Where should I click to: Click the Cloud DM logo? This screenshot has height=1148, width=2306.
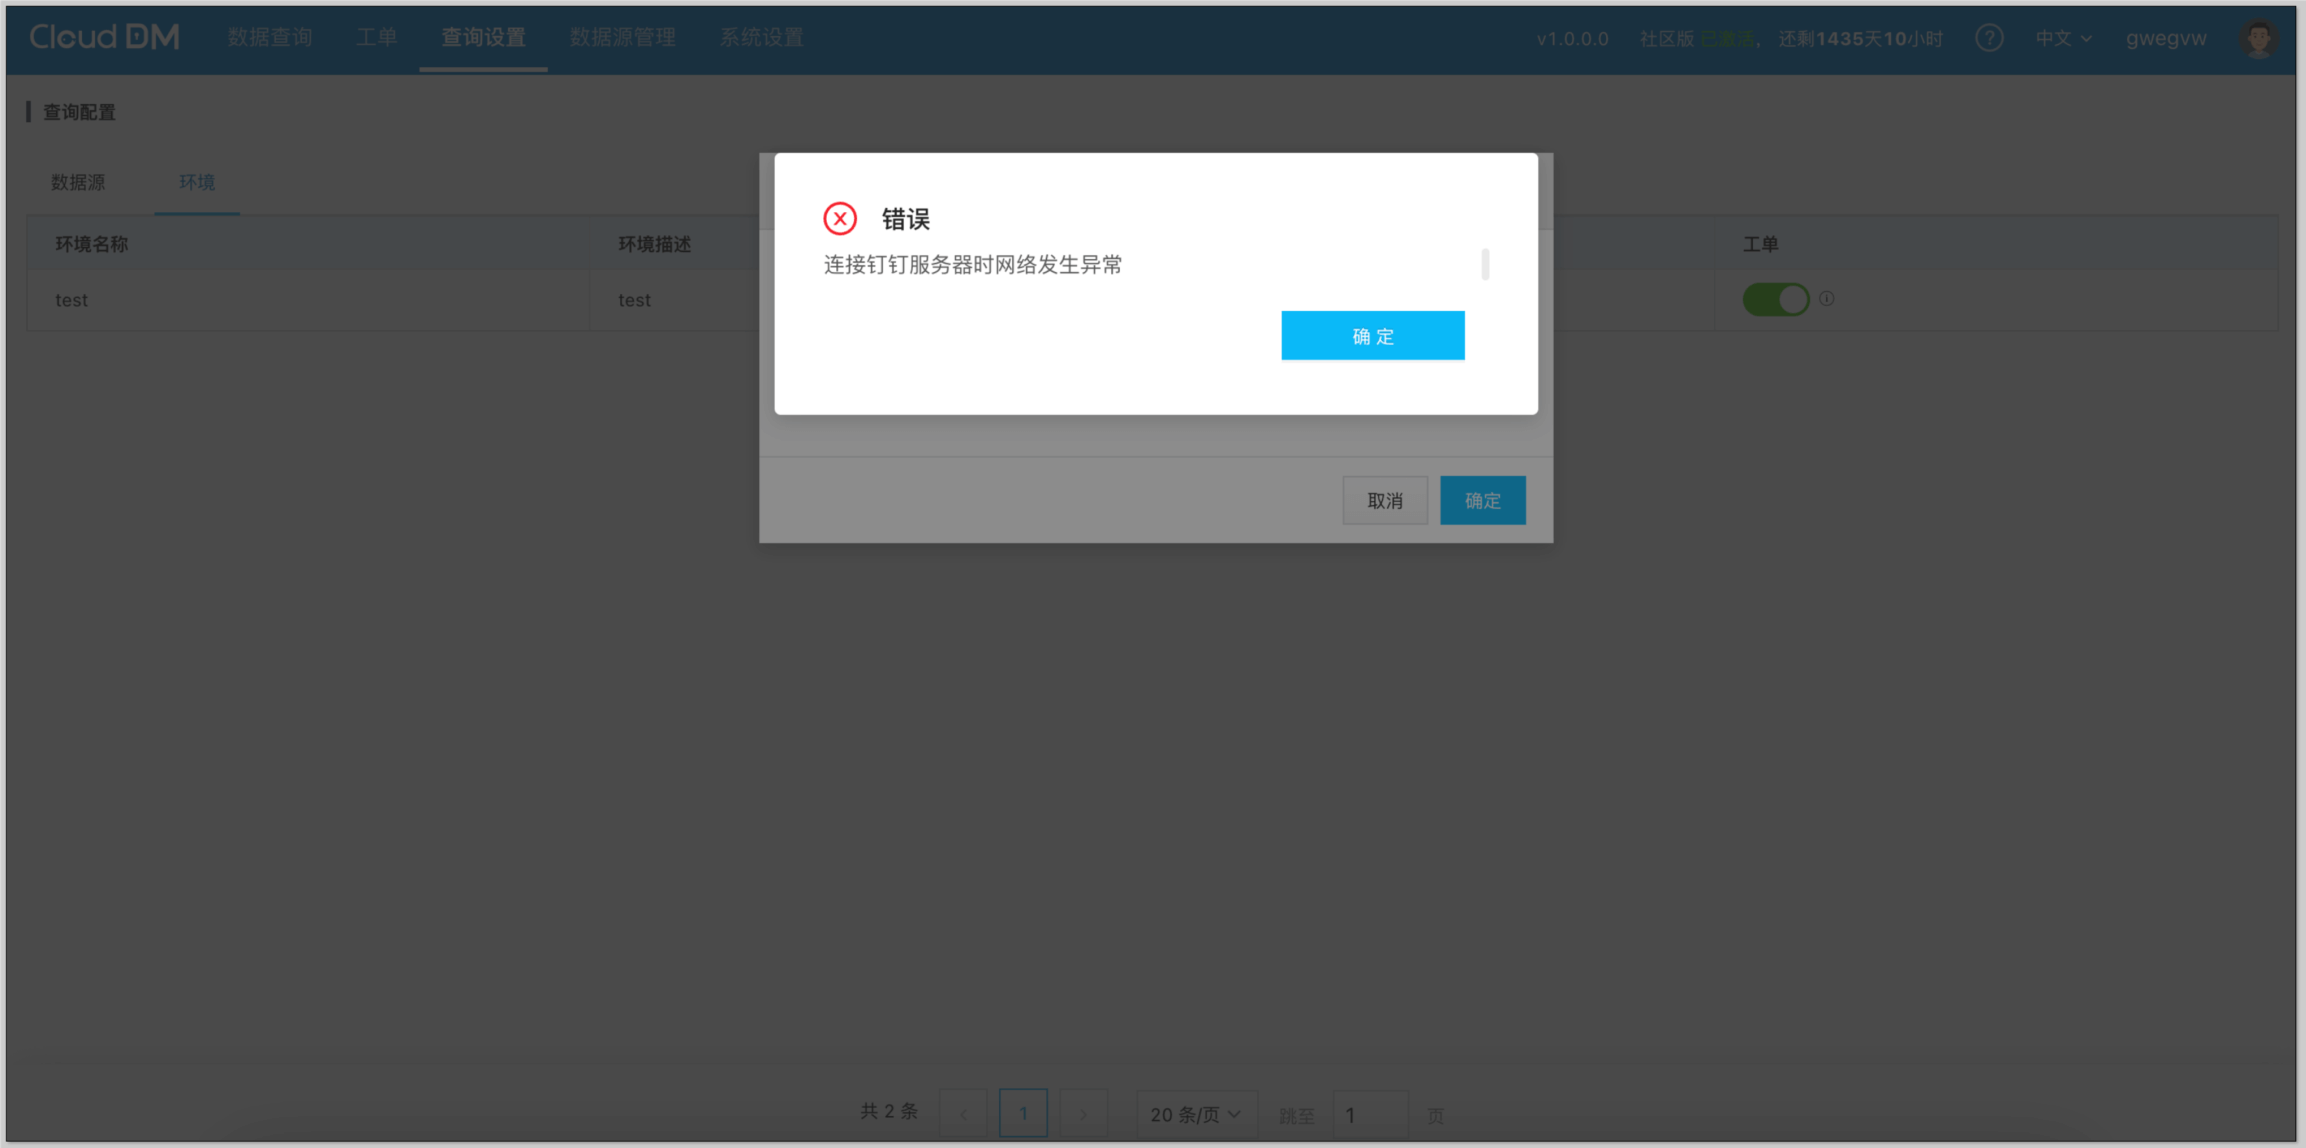pyautogui.click(x=104, y=38)
